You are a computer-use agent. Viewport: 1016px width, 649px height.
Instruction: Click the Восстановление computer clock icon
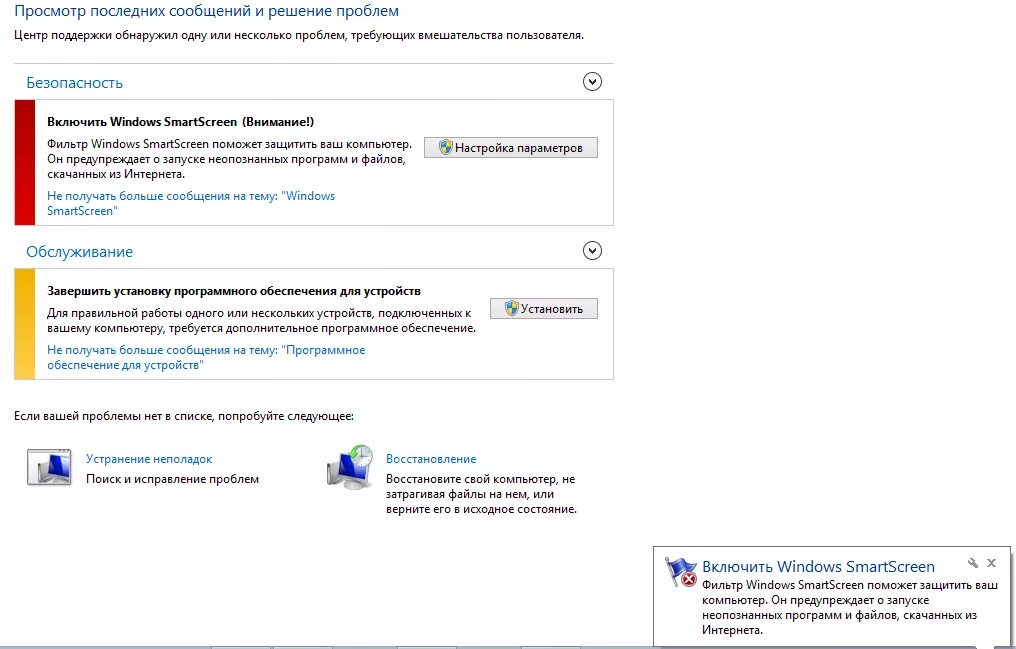pos(350,466)
